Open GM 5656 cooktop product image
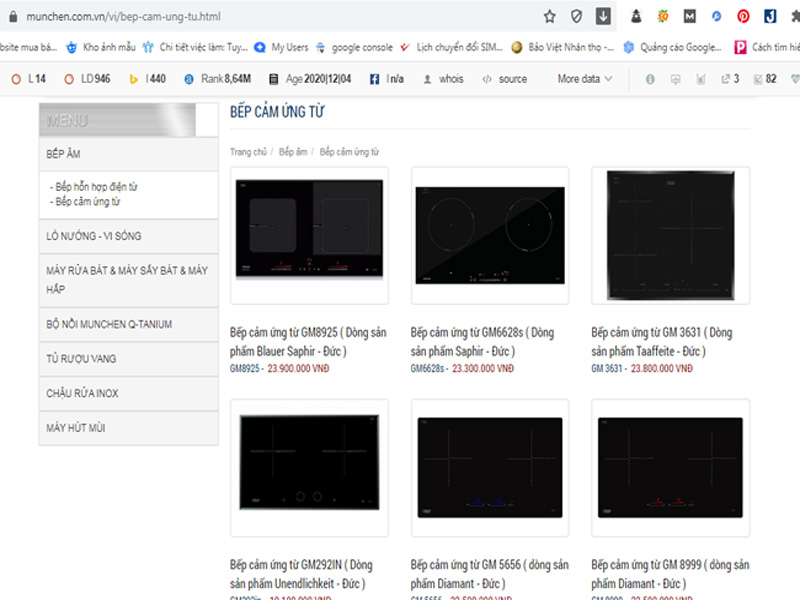The height and width of the screenshot is (600, 800). click(x=490, y=468)
